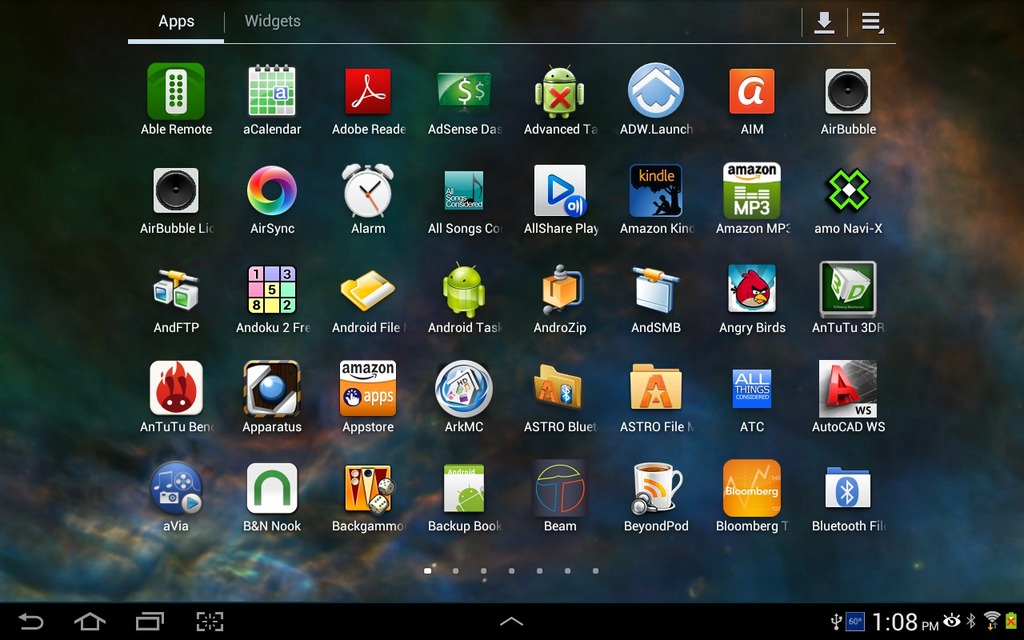
Task: Launch AndSMB
Action: [656, 290]
